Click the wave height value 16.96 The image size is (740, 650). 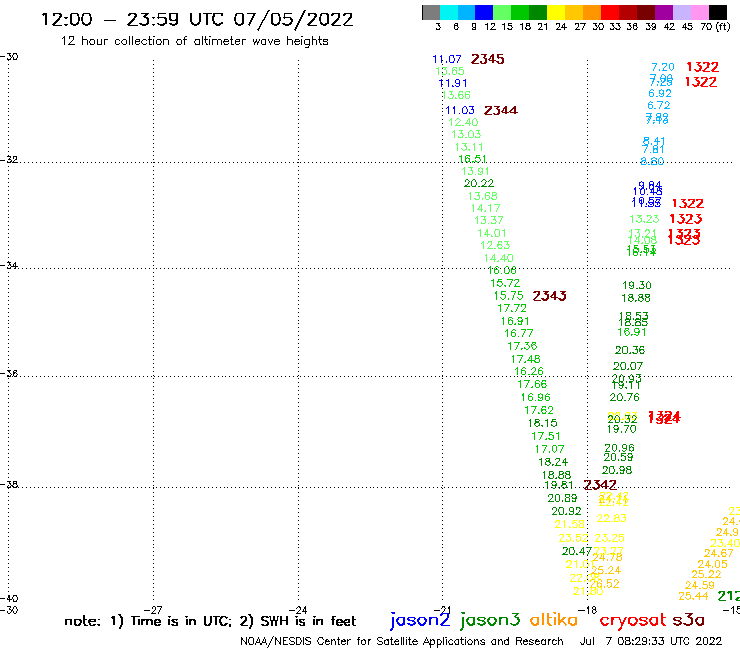(x=536, y=397)
